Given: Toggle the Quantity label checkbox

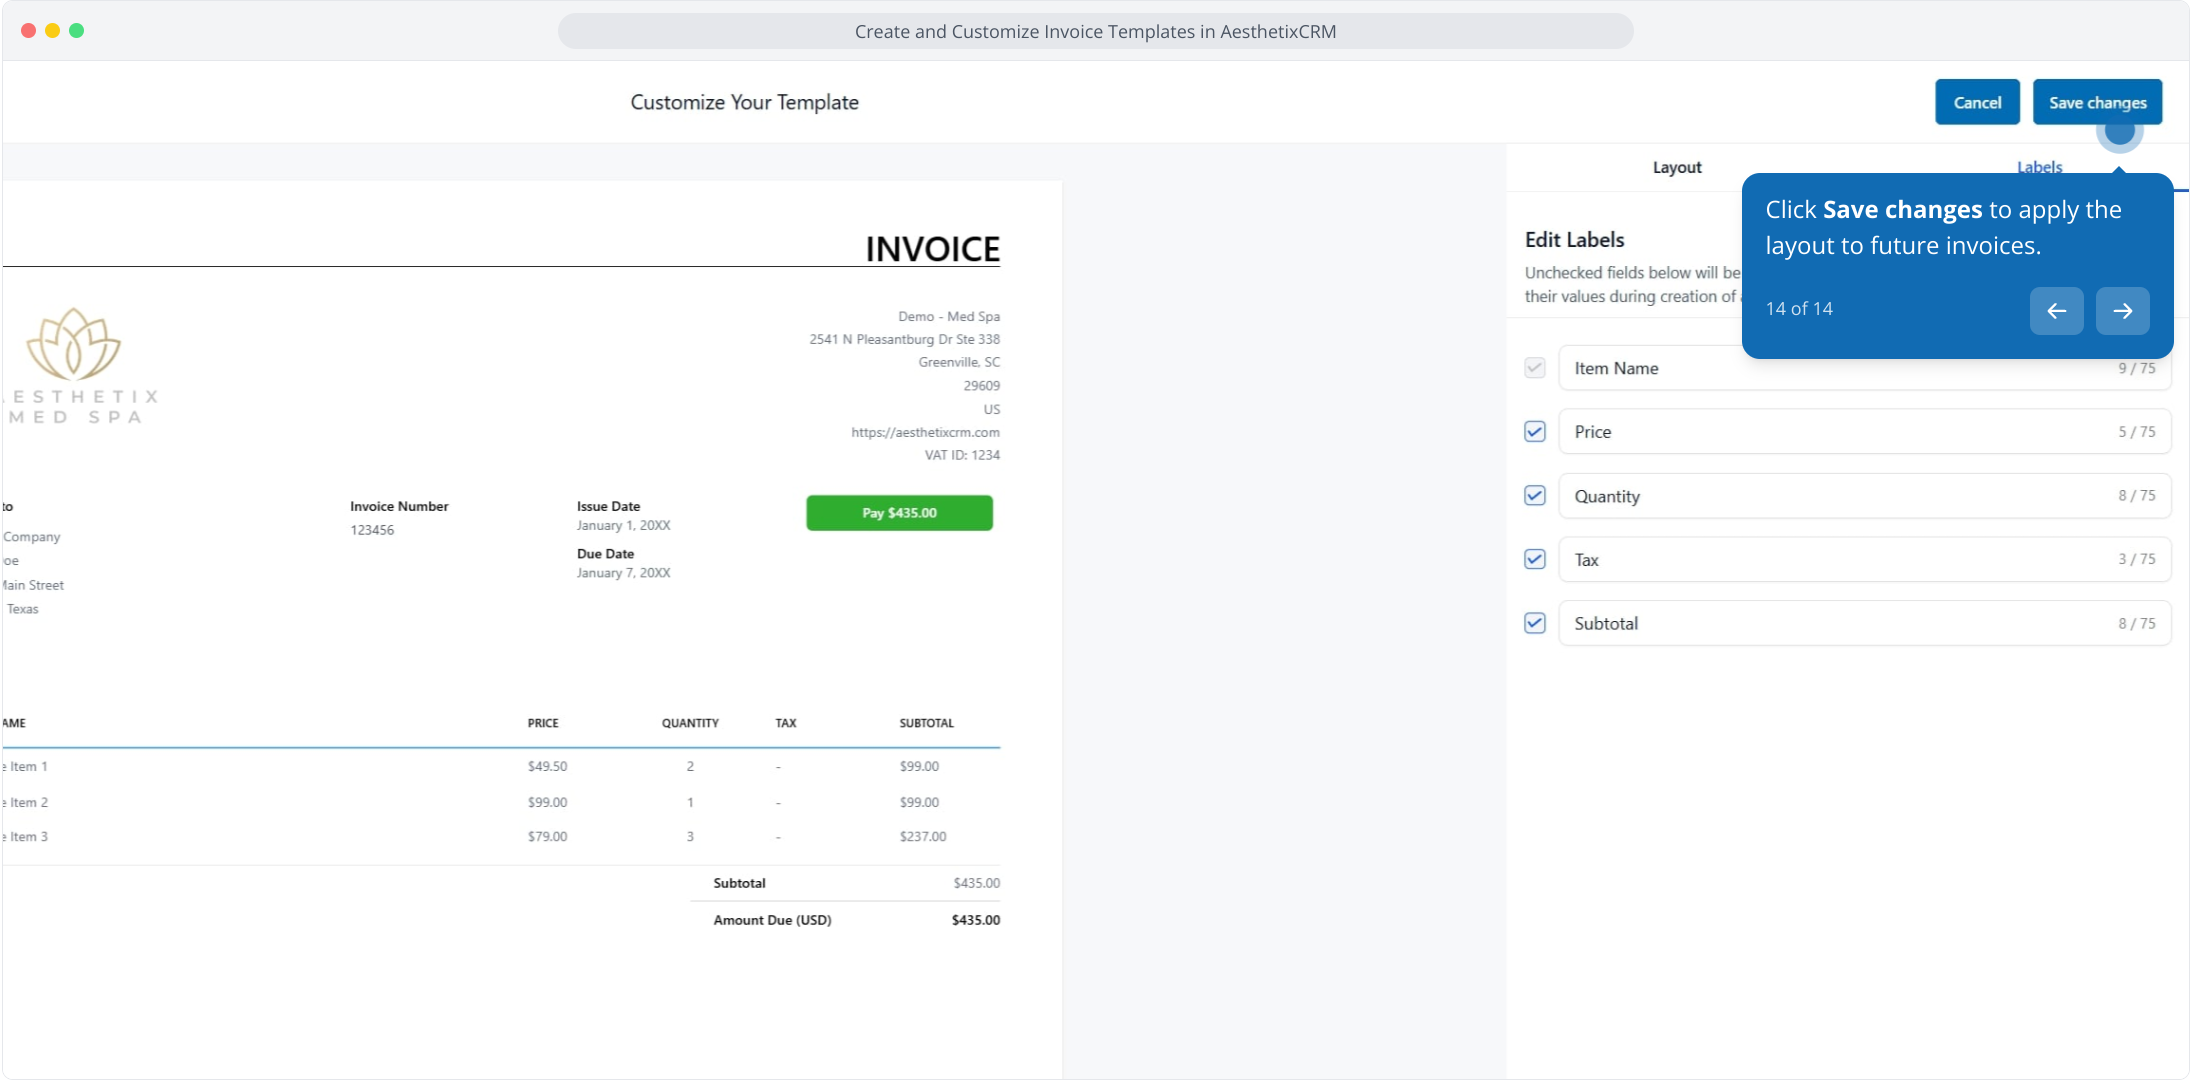Looking at the screenshot, I should [1535, 495].
